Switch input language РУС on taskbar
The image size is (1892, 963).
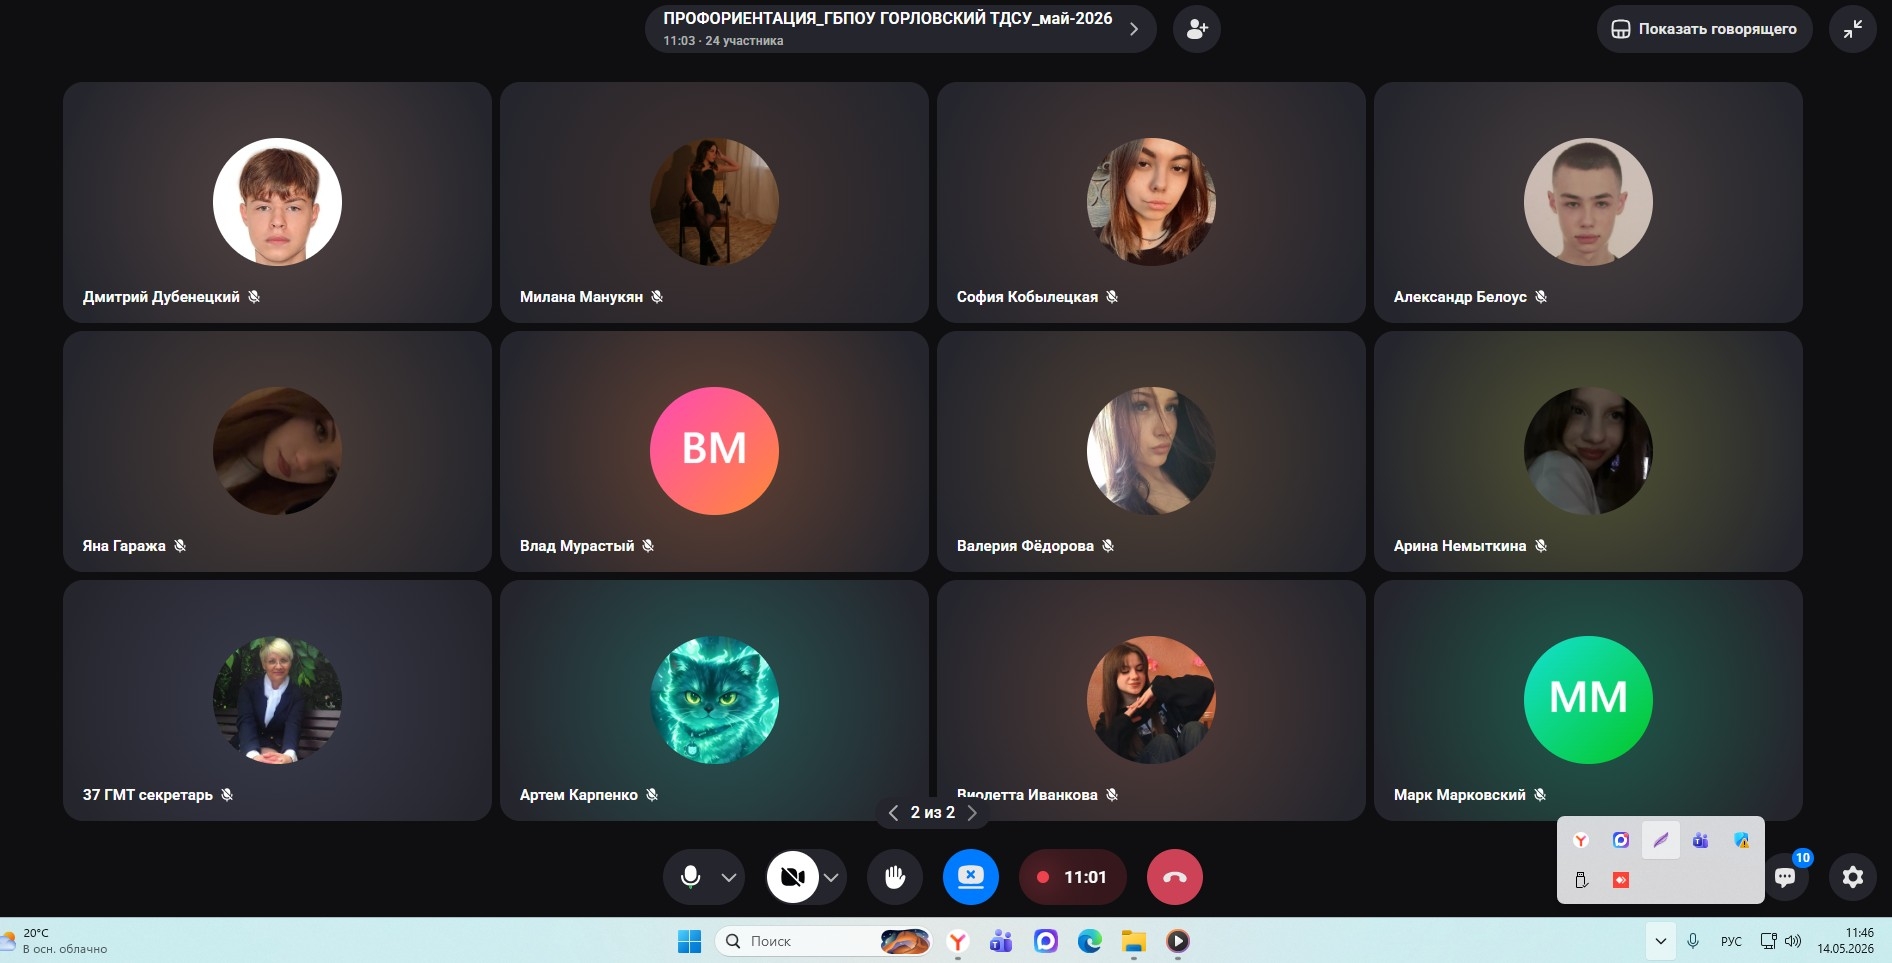click(x=1731, y=941)
